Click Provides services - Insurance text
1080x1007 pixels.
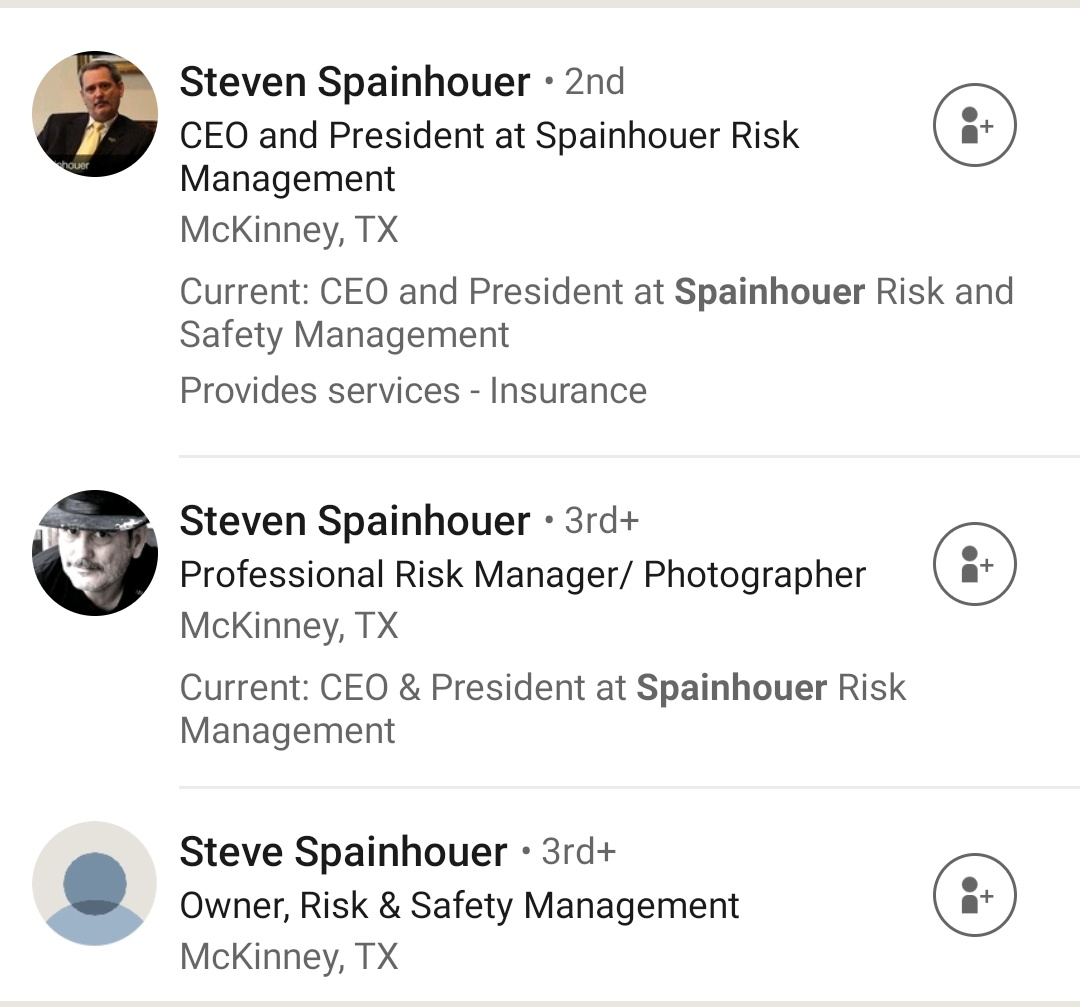click(x=413, y=391)
